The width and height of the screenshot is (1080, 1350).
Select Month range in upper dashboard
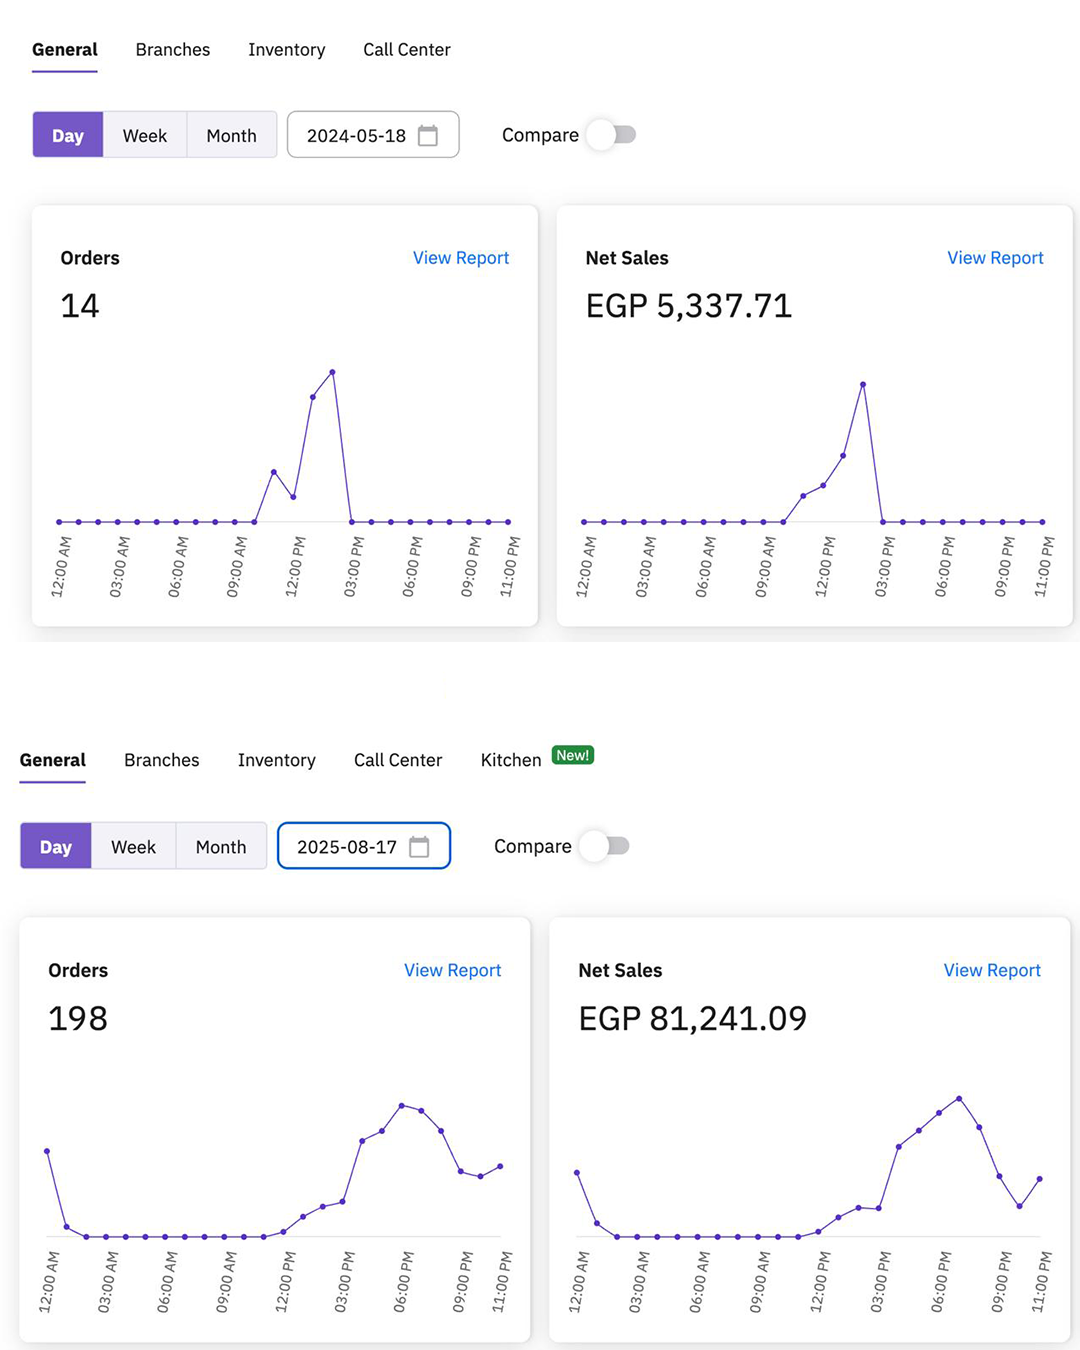232,135
